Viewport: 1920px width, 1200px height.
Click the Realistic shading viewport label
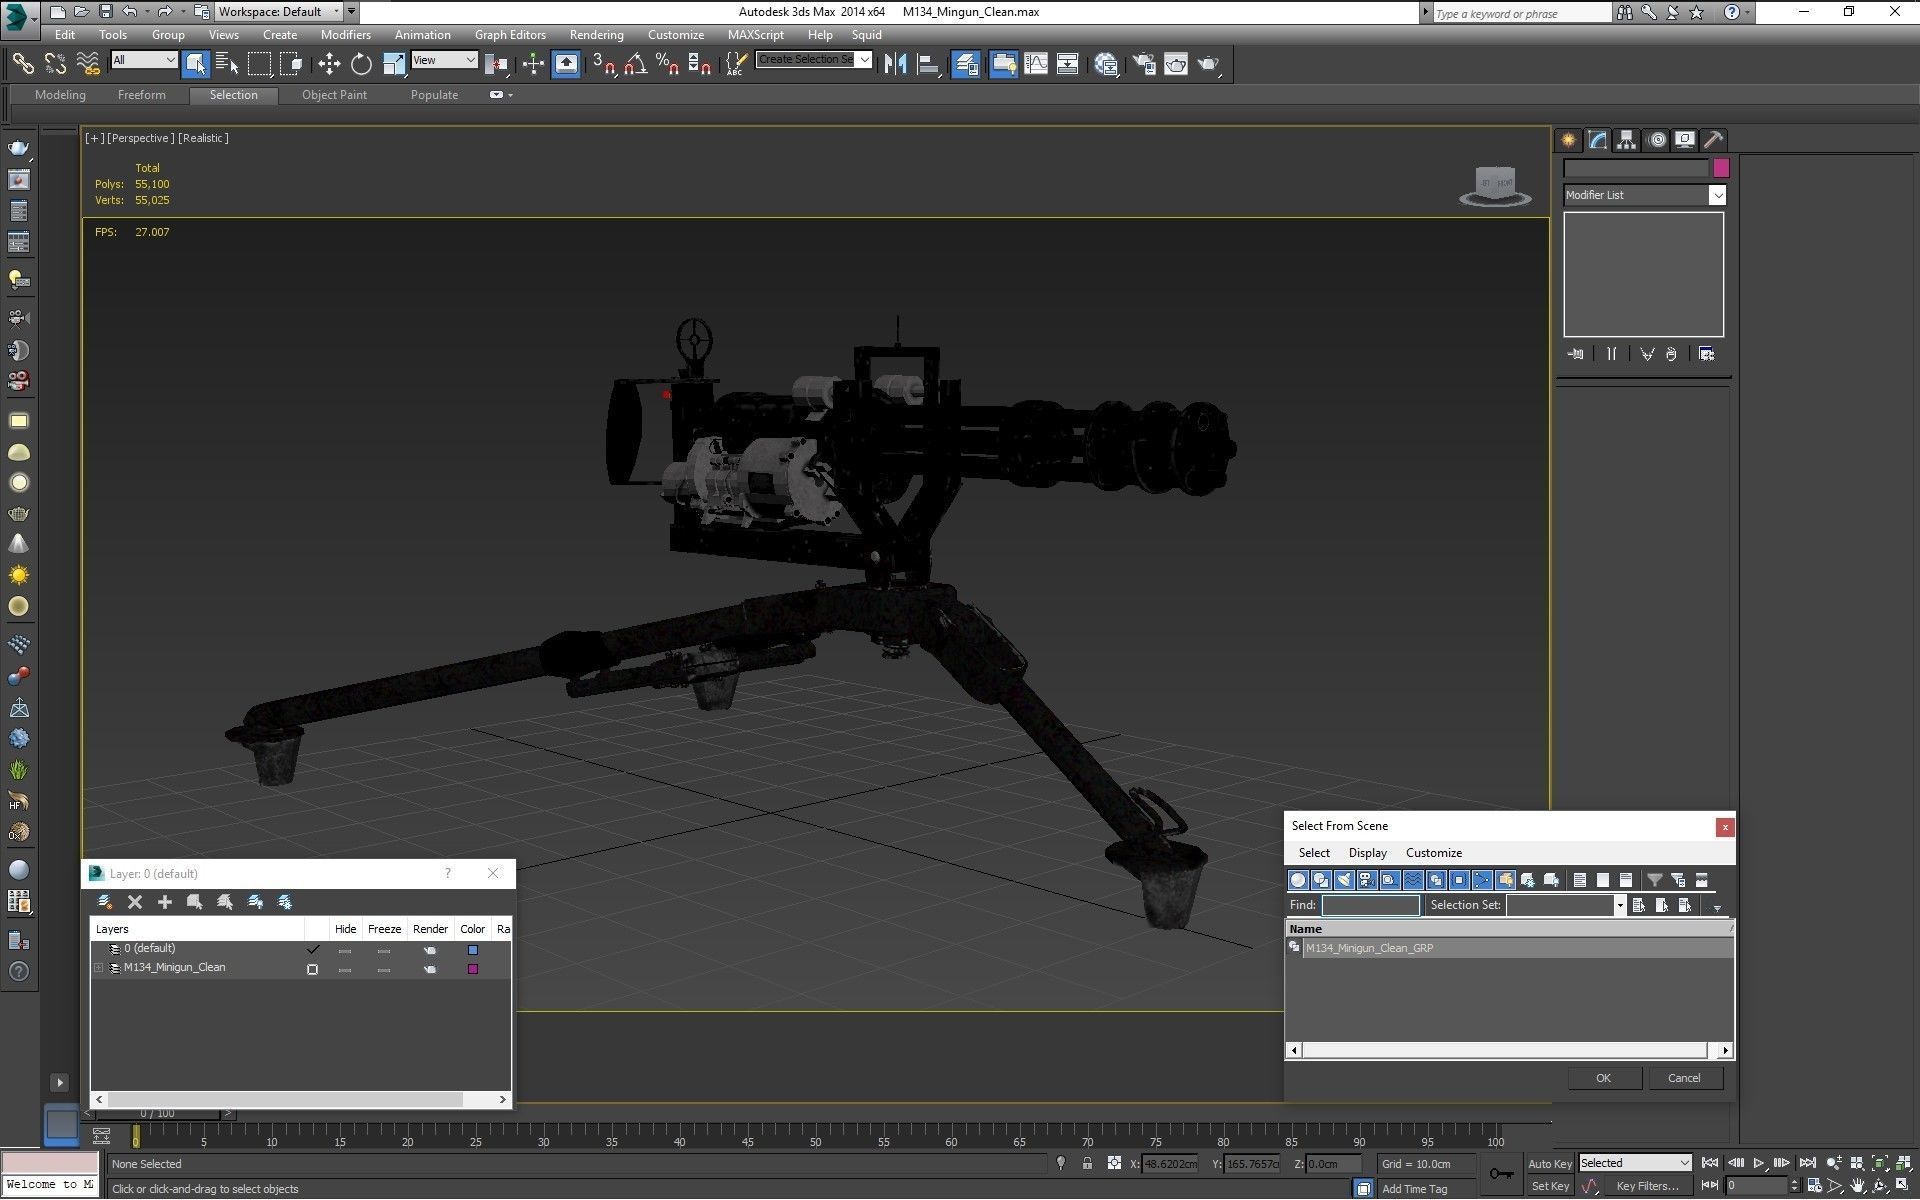(x=203, y=138)
